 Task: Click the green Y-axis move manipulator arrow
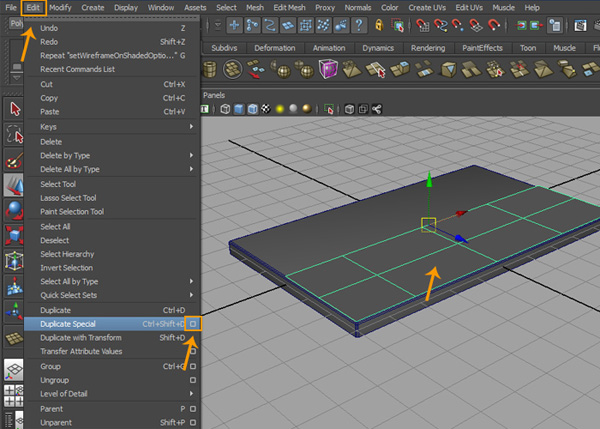428,182
